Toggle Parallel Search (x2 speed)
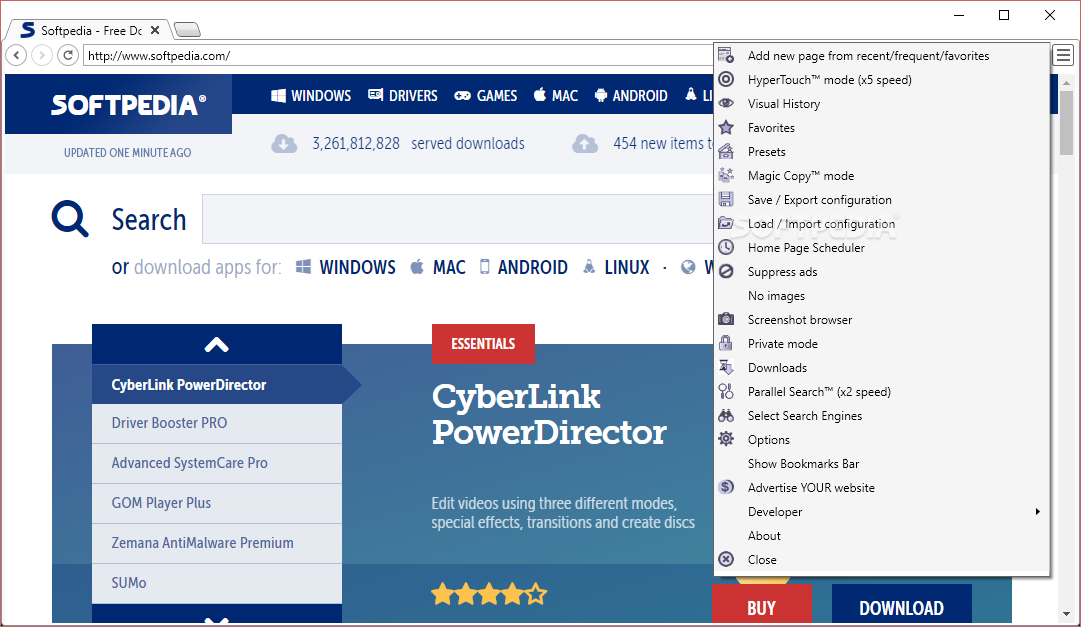Screen dimensions: 1081x627 pyautogui.click(x=882, y=392)
